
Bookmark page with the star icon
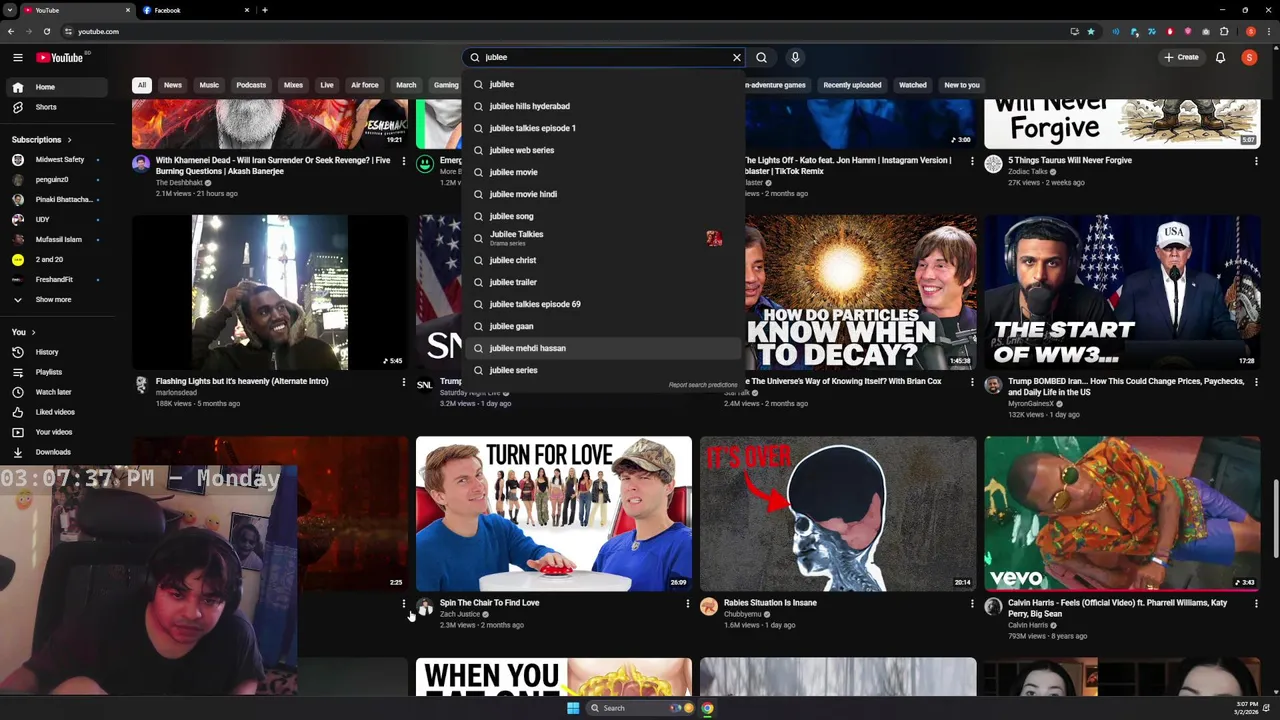click(1091, 32)
